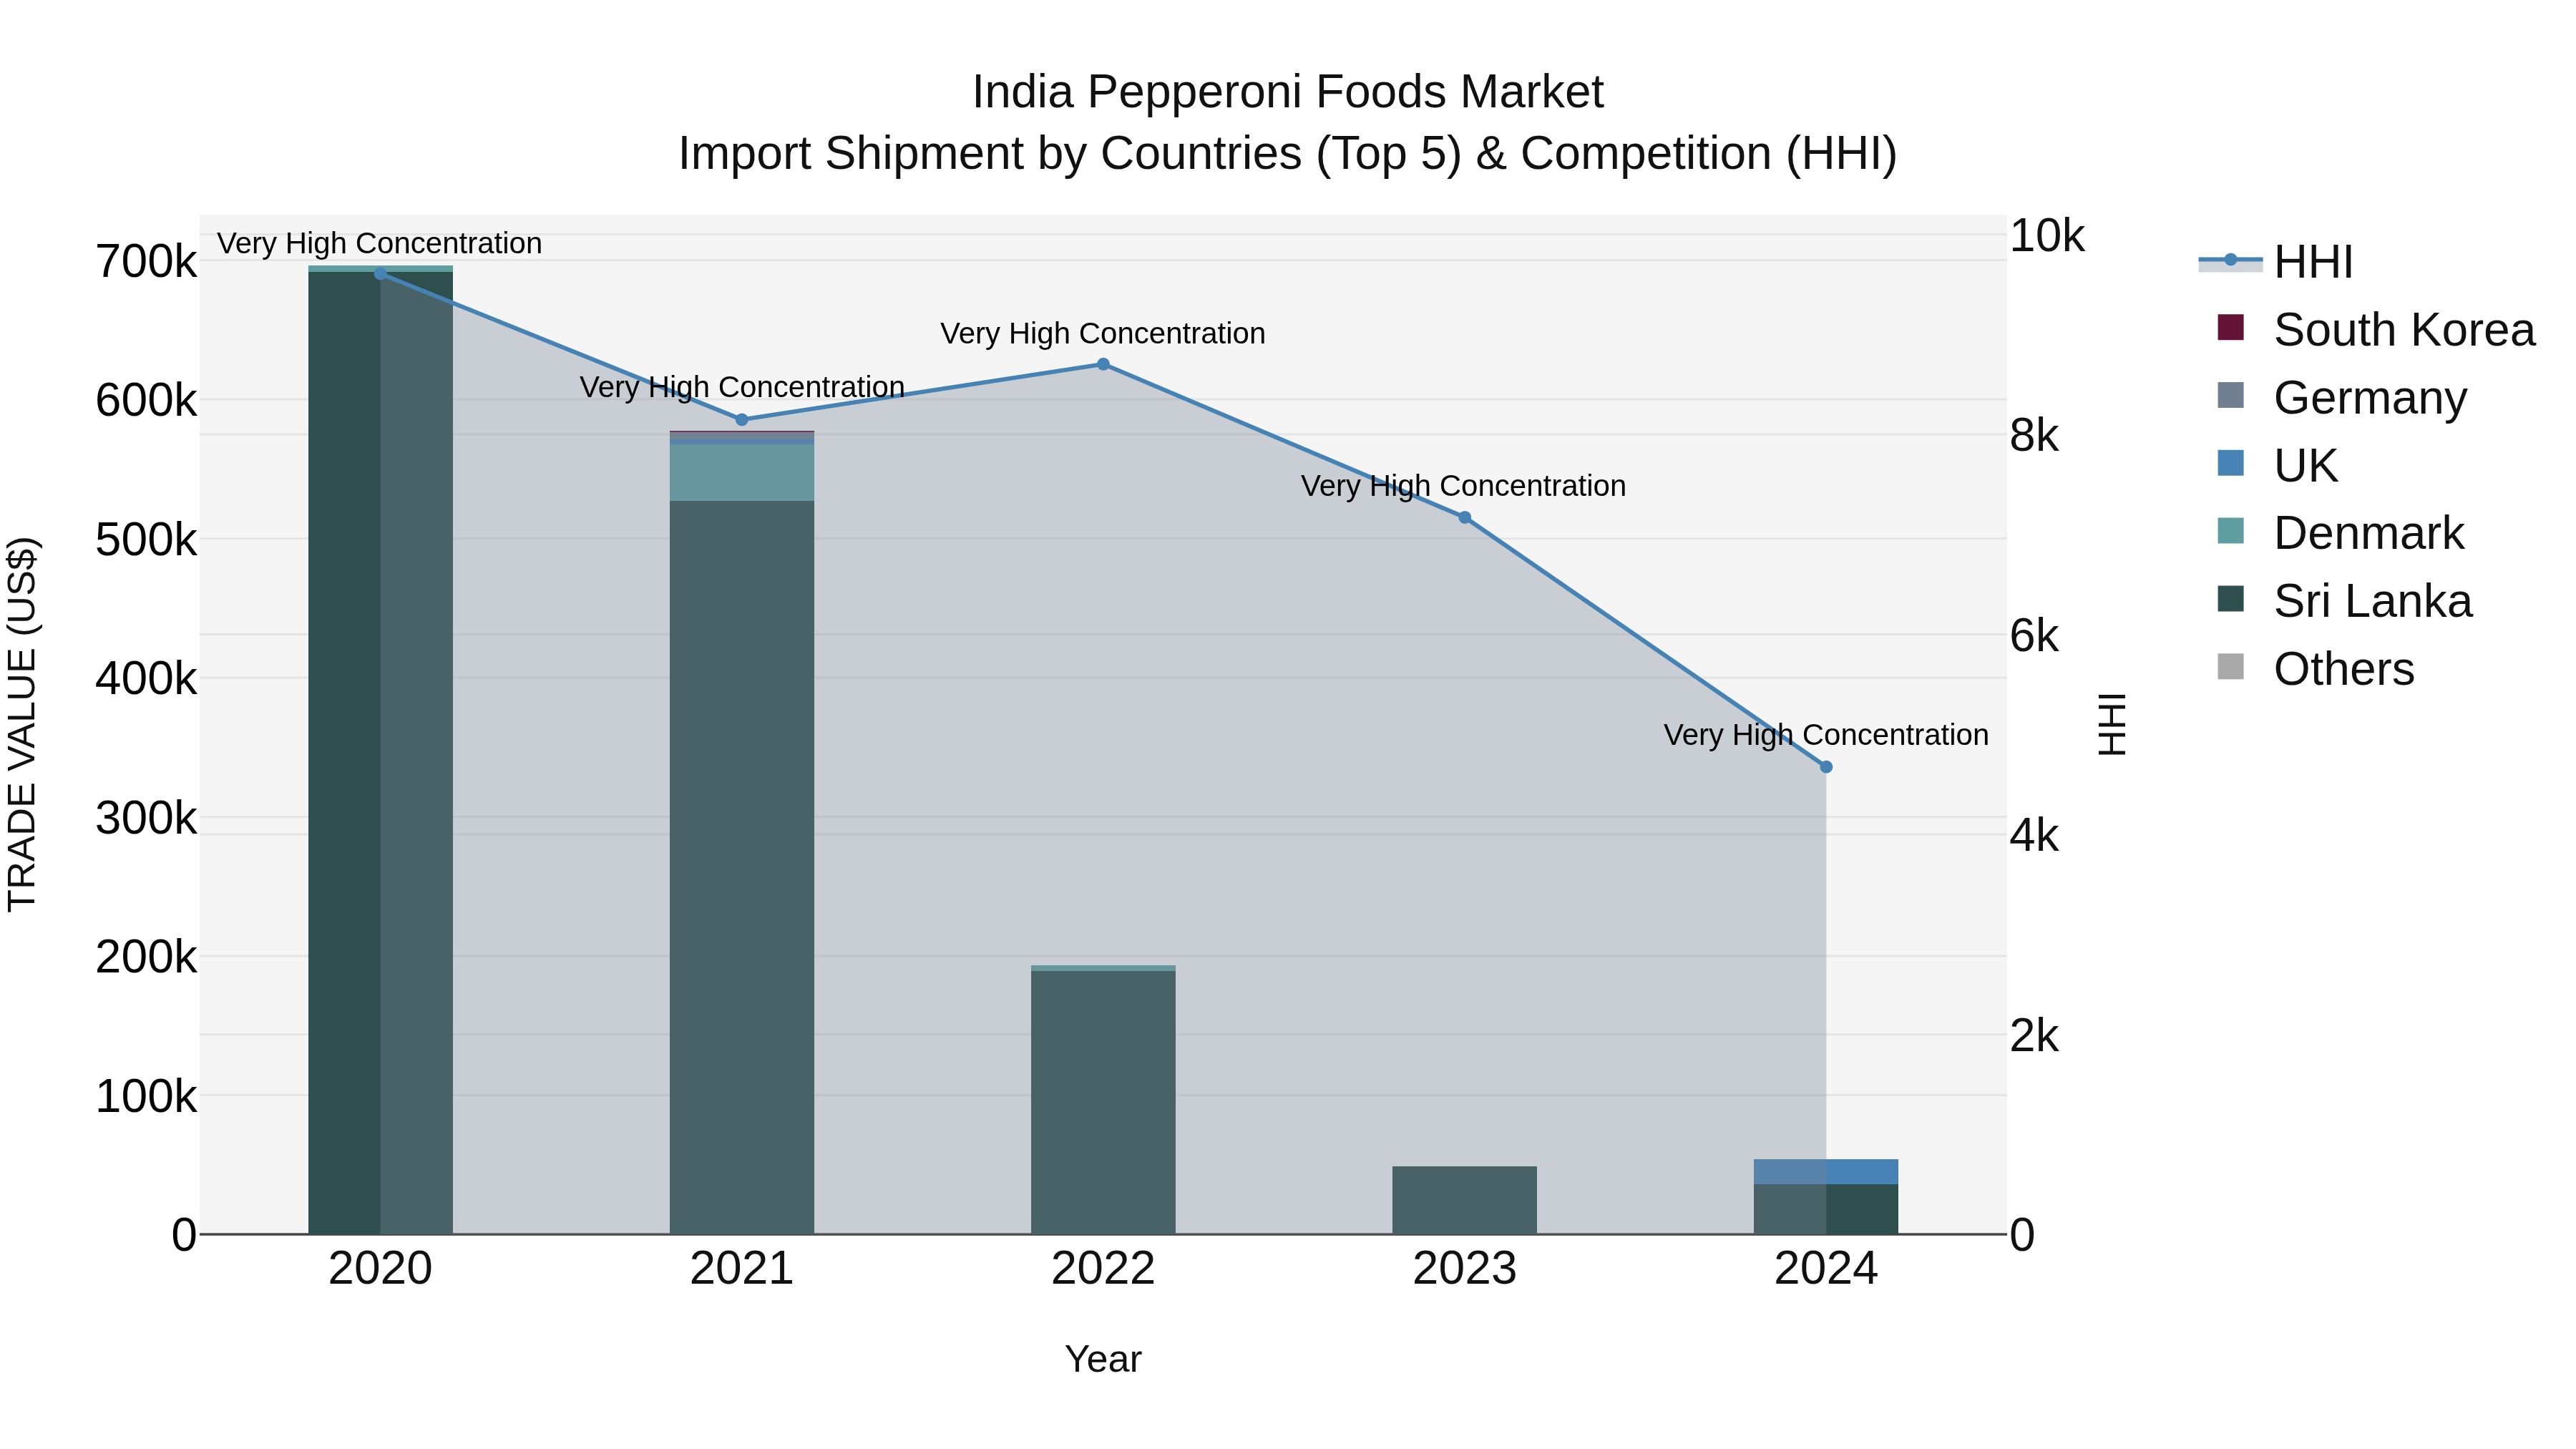Viewport: 2576px width, 1449px height.
Task: Click the Germany gray-blue color swatch
Action: [2230, 395]
